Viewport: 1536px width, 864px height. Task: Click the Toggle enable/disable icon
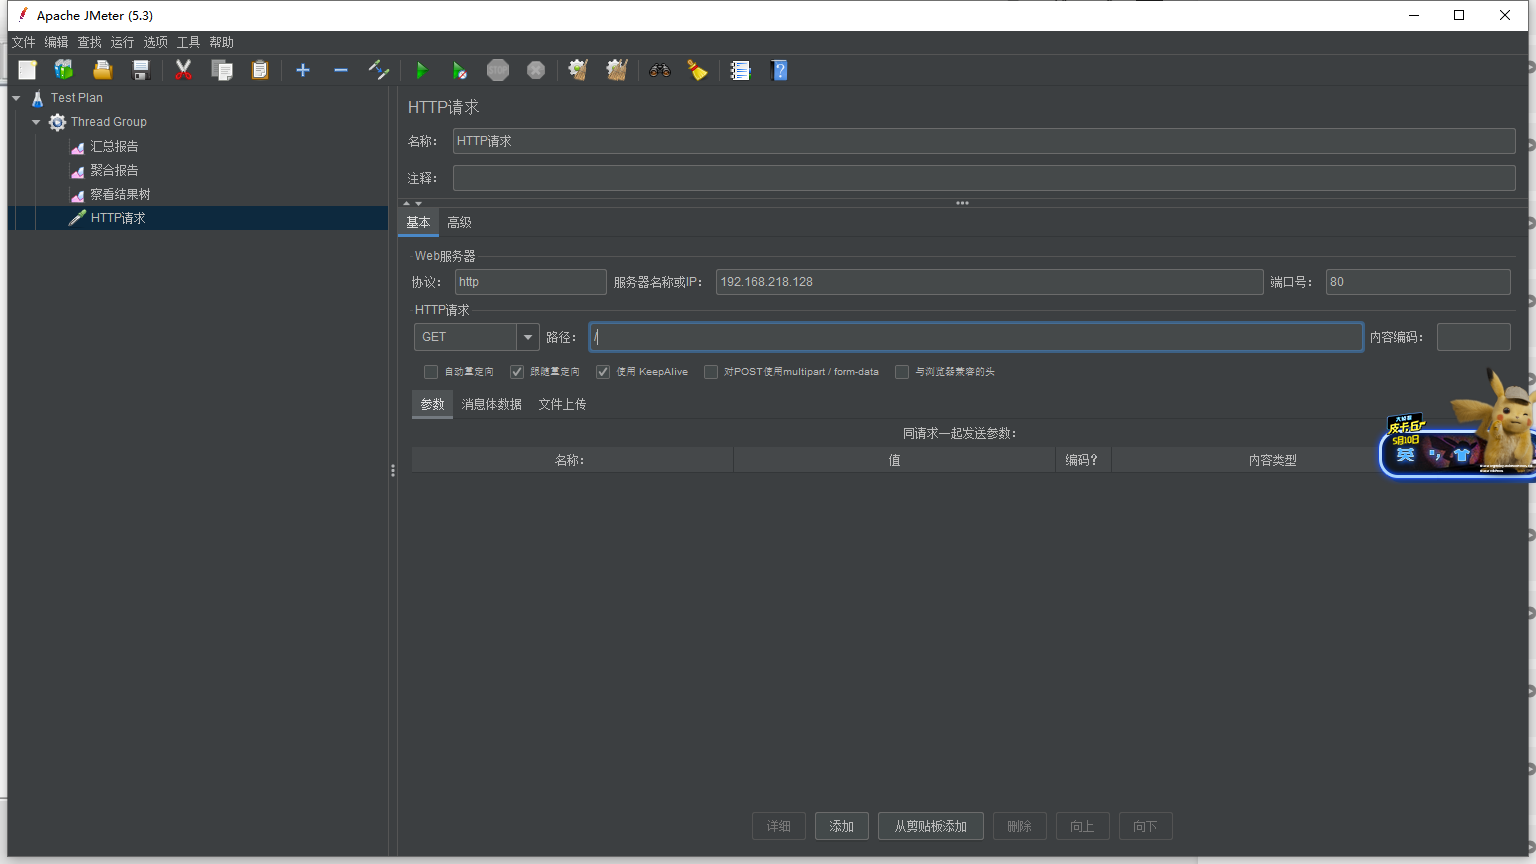pyautogui.click(x=379, y=70)
